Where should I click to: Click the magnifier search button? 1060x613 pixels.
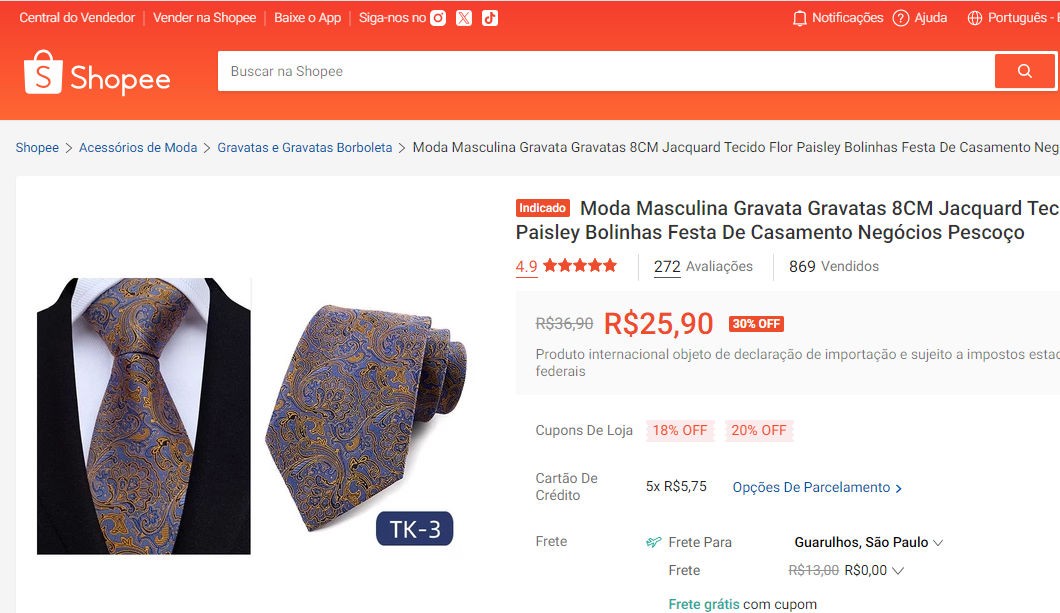[1024, 71]
